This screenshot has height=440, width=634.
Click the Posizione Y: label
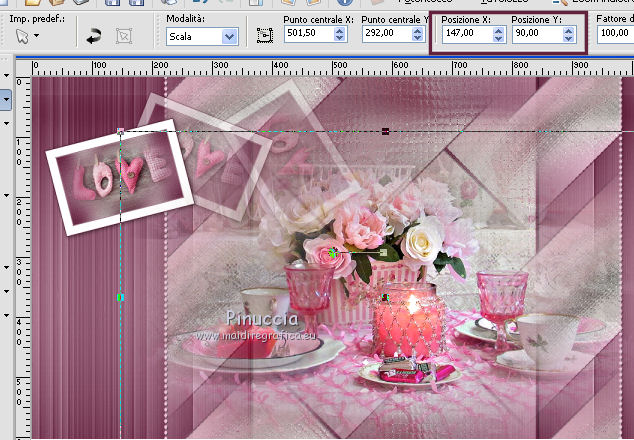coord(536,19)
